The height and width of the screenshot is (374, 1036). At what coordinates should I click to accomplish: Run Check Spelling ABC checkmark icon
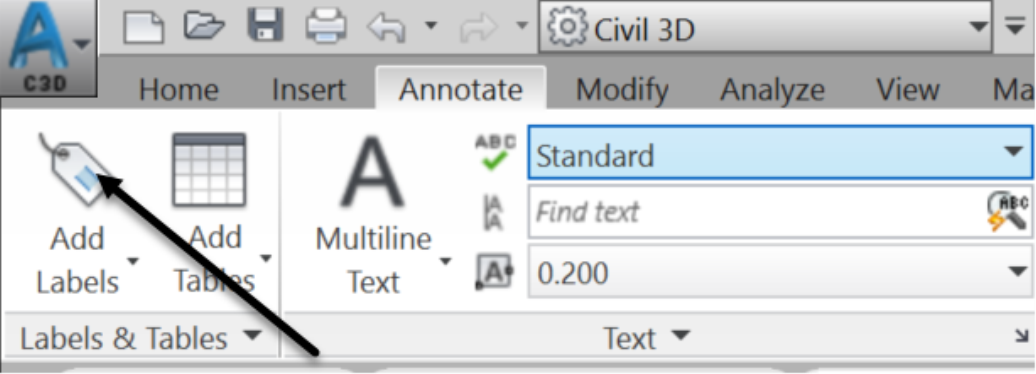495,152
